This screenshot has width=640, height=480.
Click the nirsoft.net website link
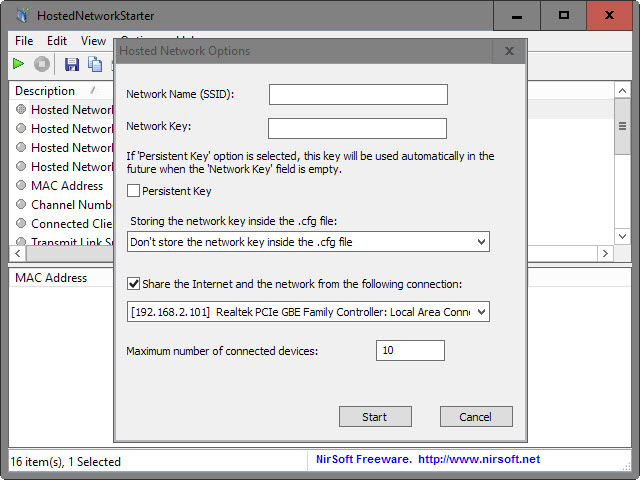479,459
